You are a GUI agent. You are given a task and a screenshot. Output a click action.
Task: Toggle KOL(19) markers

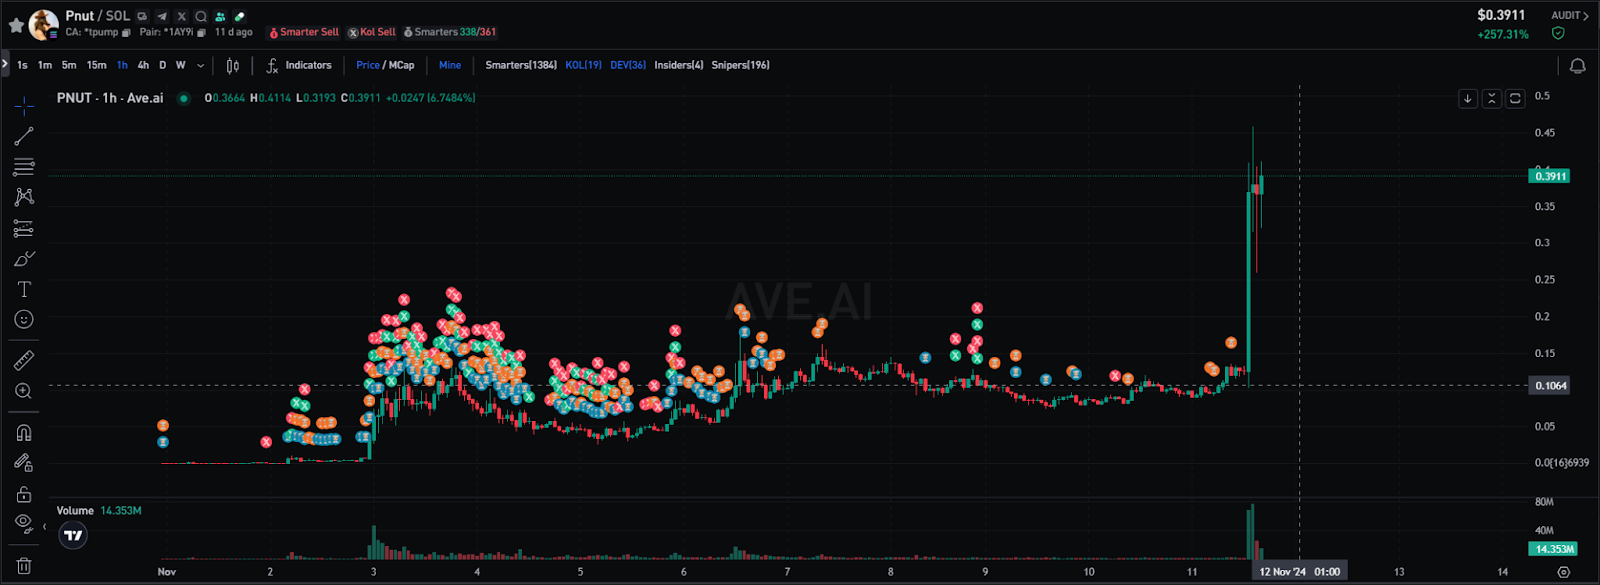[x=583, y=65]
